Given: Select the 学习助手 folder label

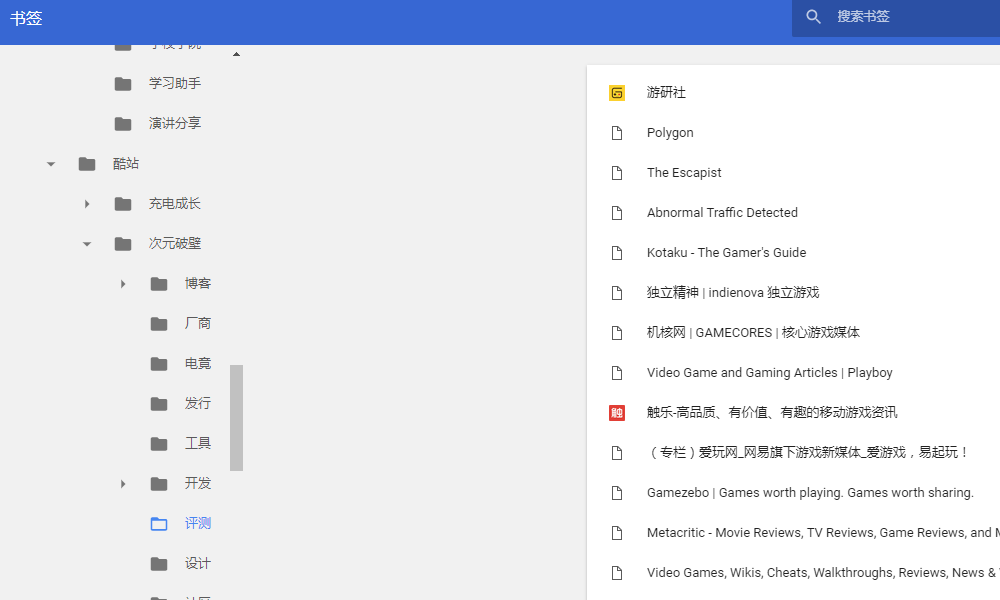Looking at the screenshot, I should 175,84.
